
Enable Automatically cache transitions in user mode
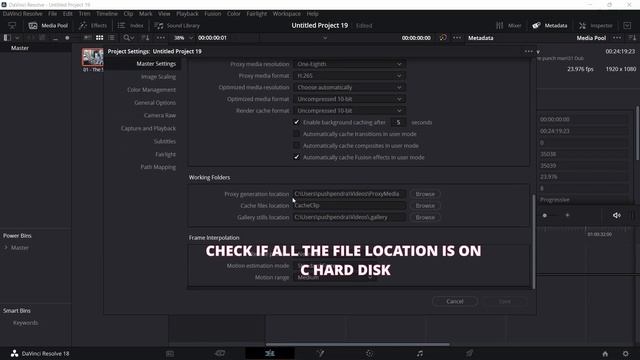pos(296,134)
